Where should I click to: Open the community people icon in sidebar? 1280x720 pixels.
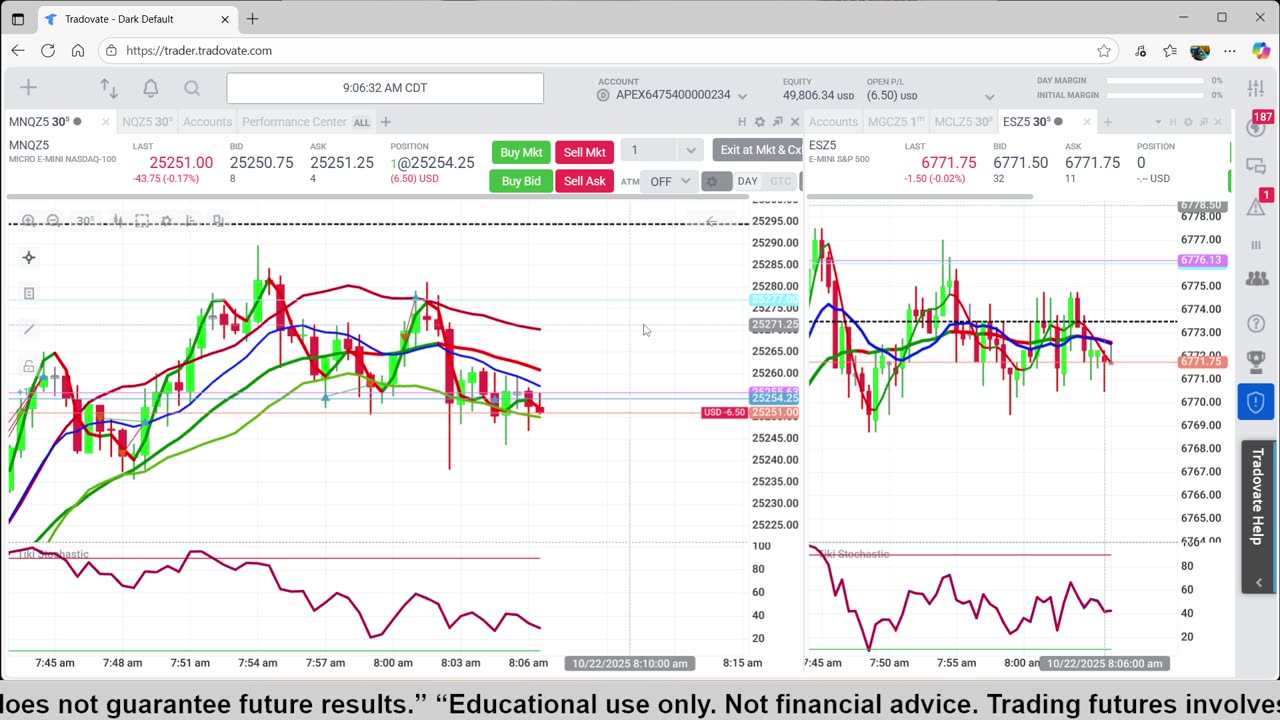[x=1256, y=280]
